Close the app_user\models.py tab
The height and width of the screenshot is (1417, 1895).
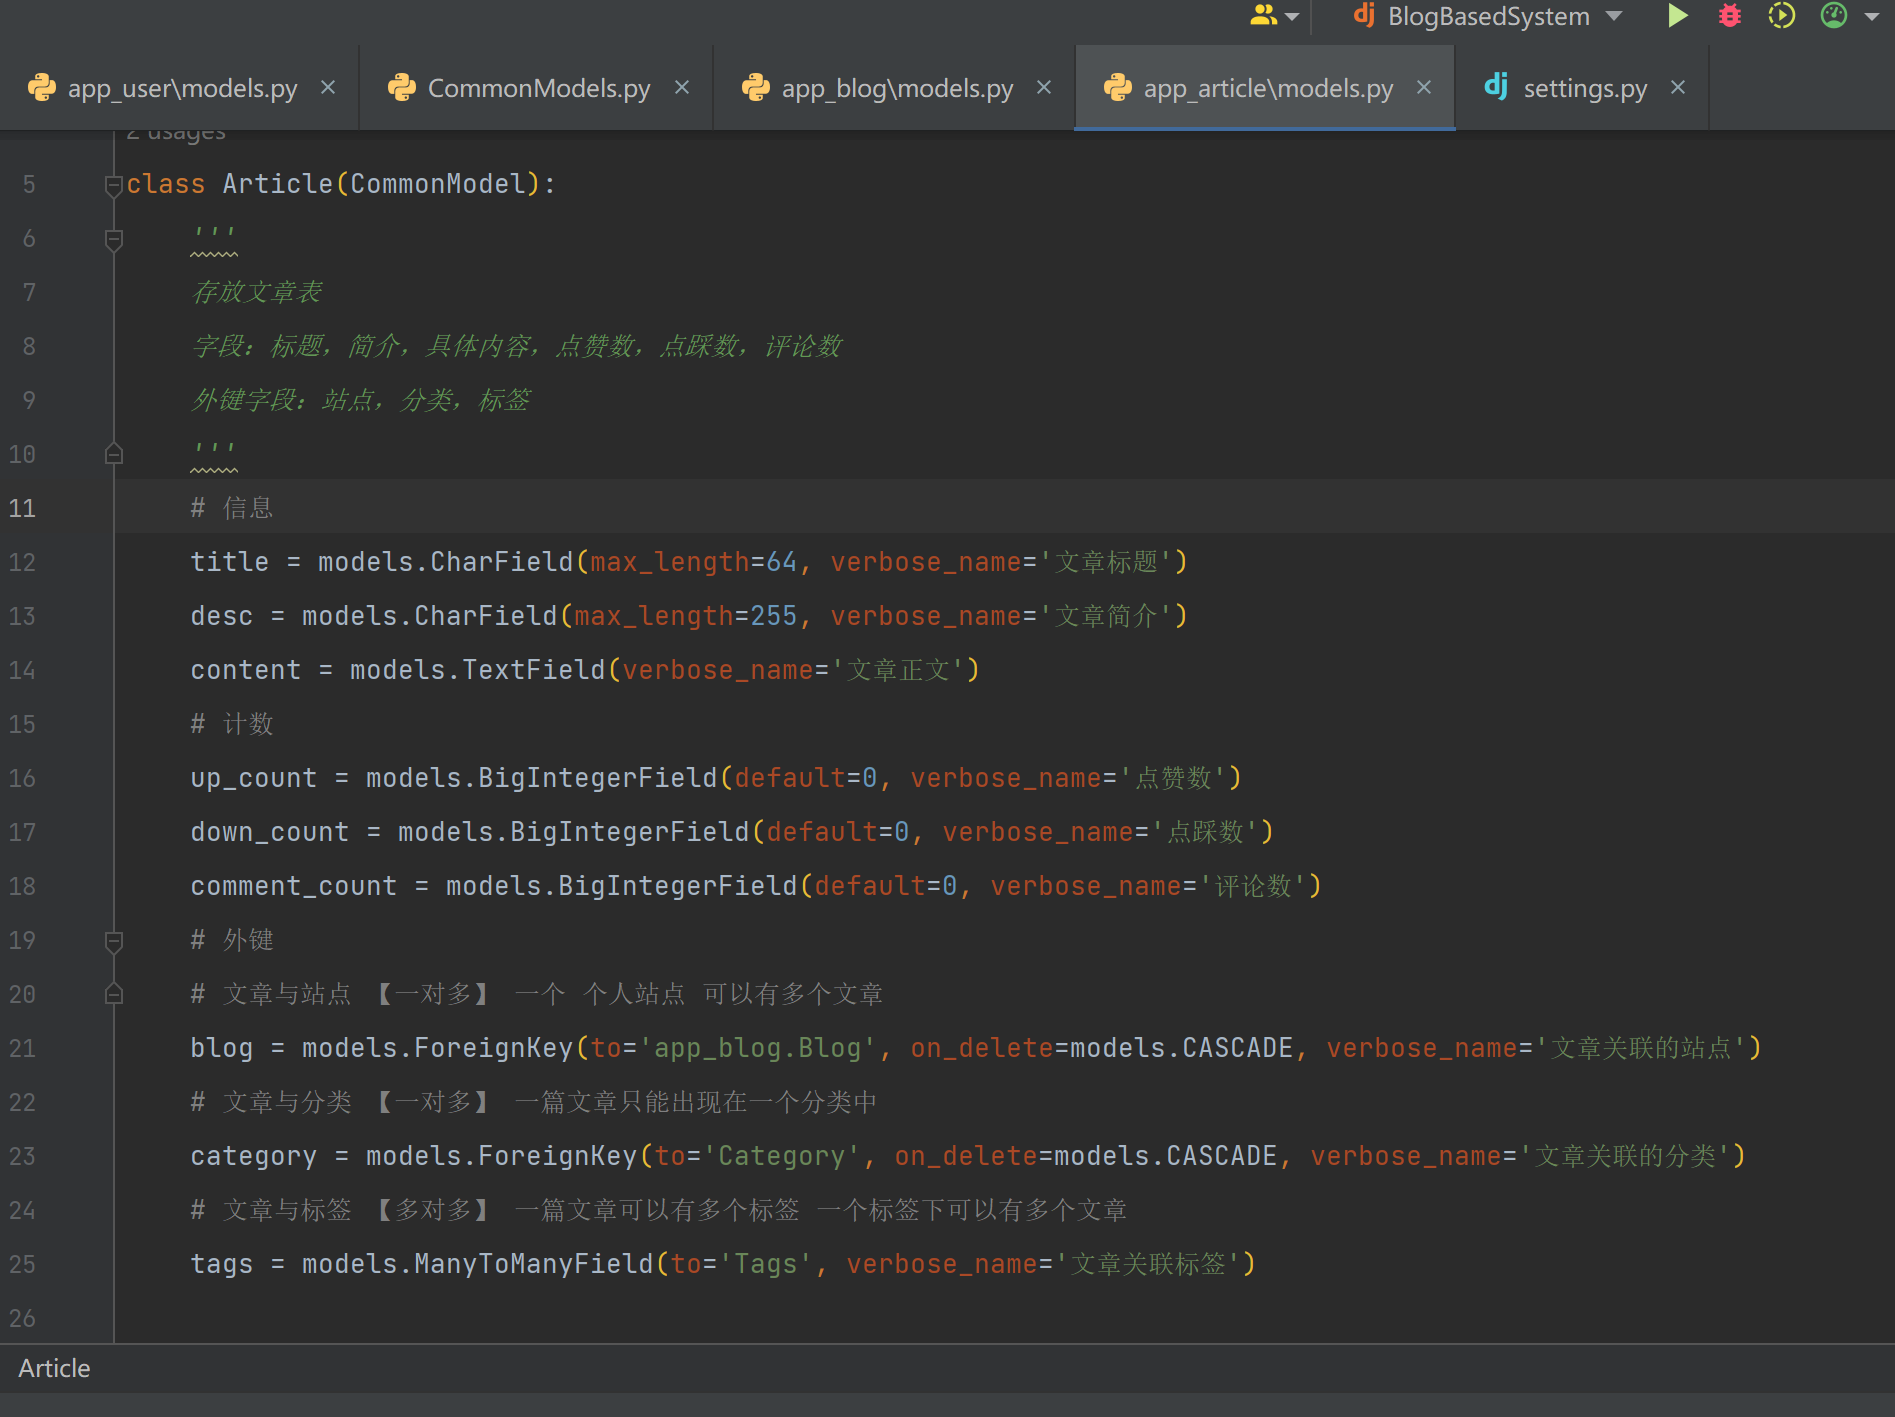tap(328, 88)
